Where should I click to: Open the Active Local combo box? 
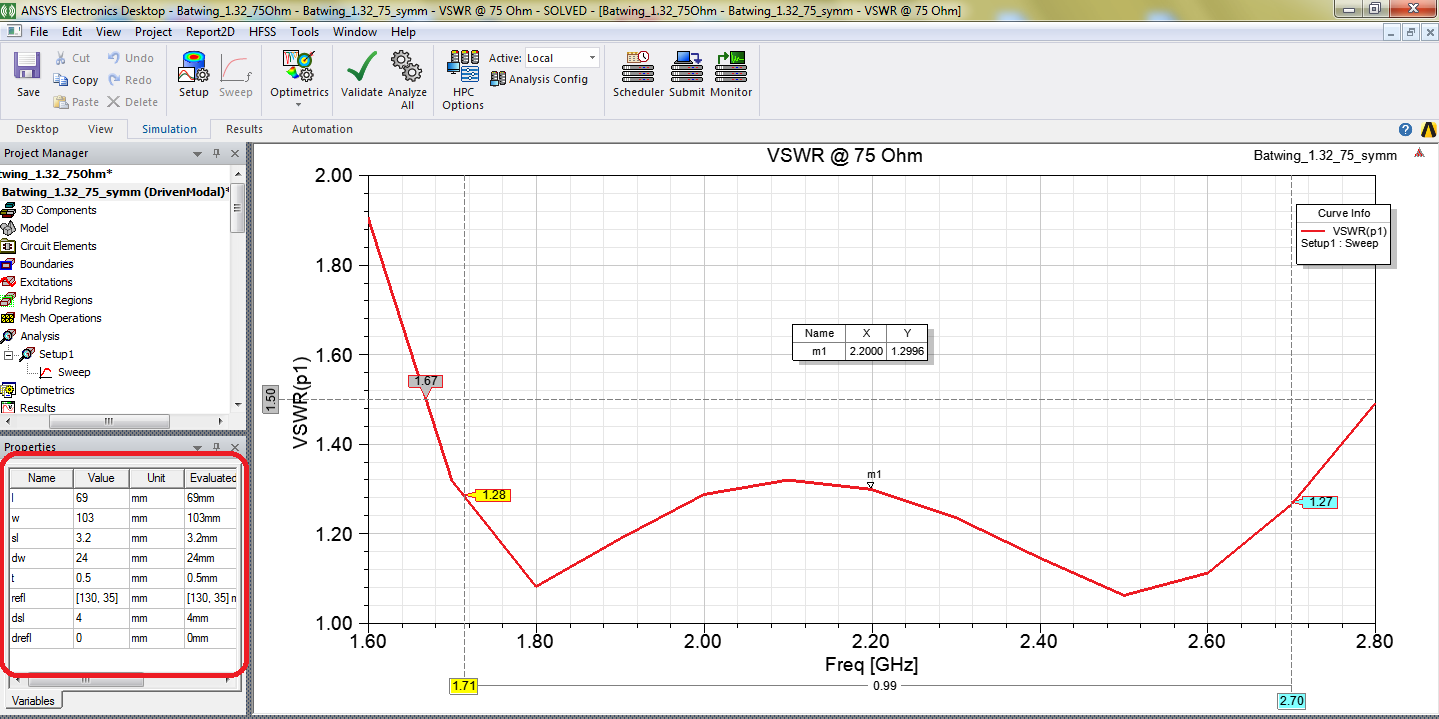(561, 58)
